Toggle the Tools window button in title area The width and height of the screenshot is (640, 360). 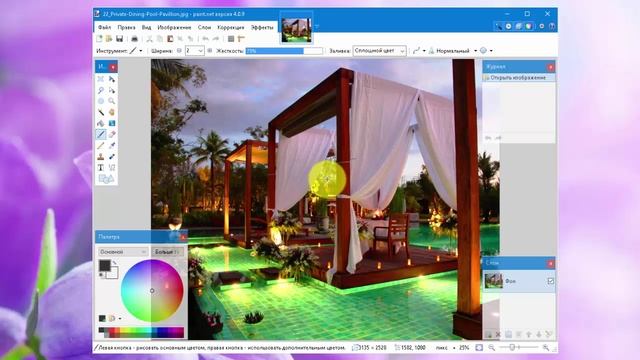coord(498,26)
